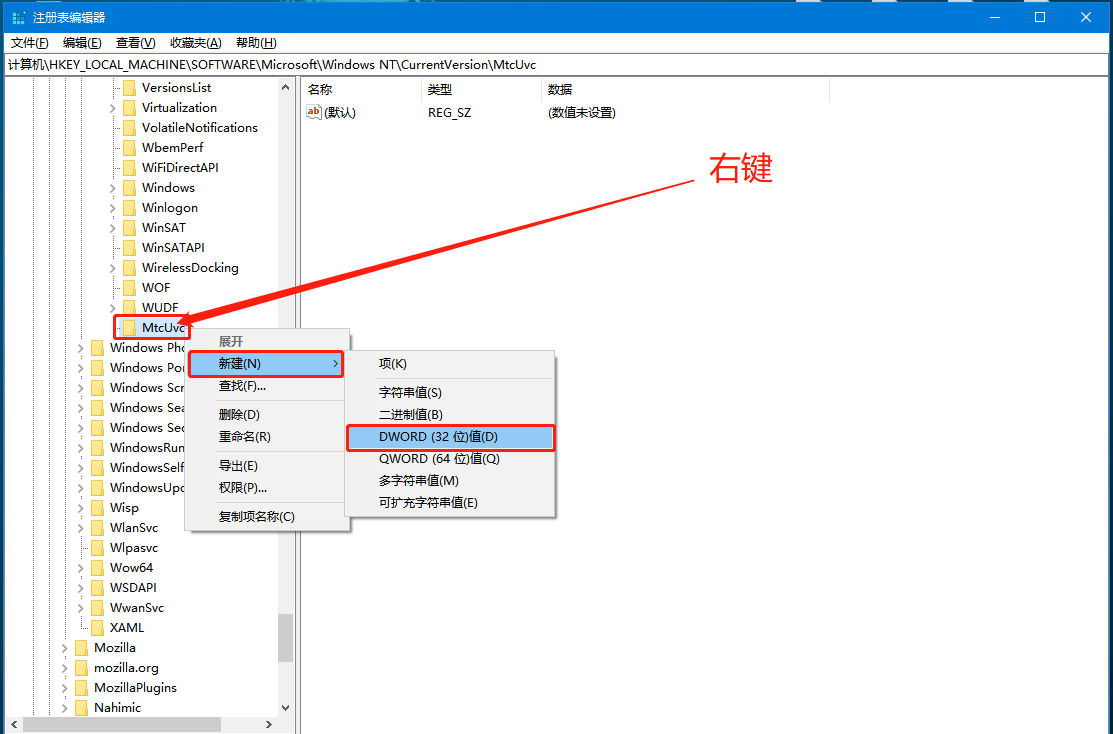Viewport: 1113px width, 734px height.
Task: Select the WwanSvc folder icon
Action: pos(97,607)
